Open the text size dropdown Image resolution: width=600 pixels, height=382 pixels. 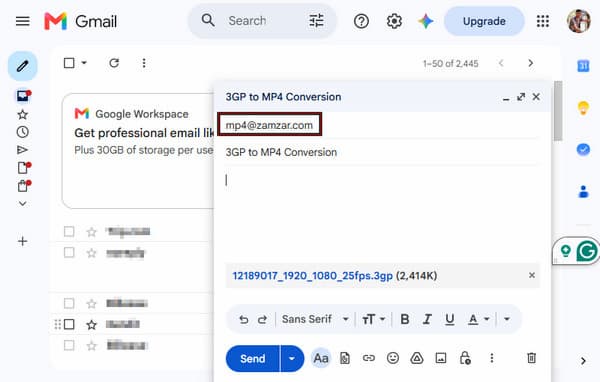point(373,319)
